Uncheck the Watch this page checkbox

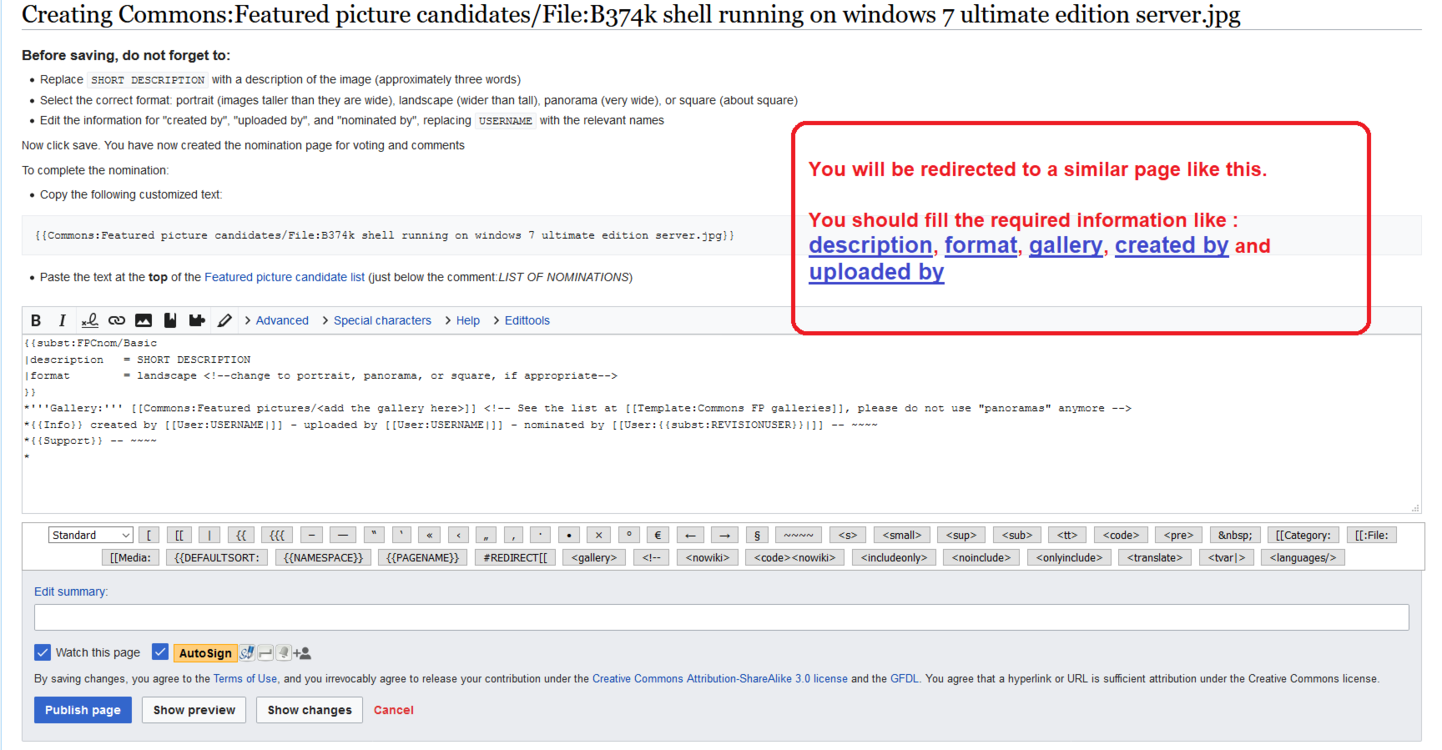[x=42, y=652]
